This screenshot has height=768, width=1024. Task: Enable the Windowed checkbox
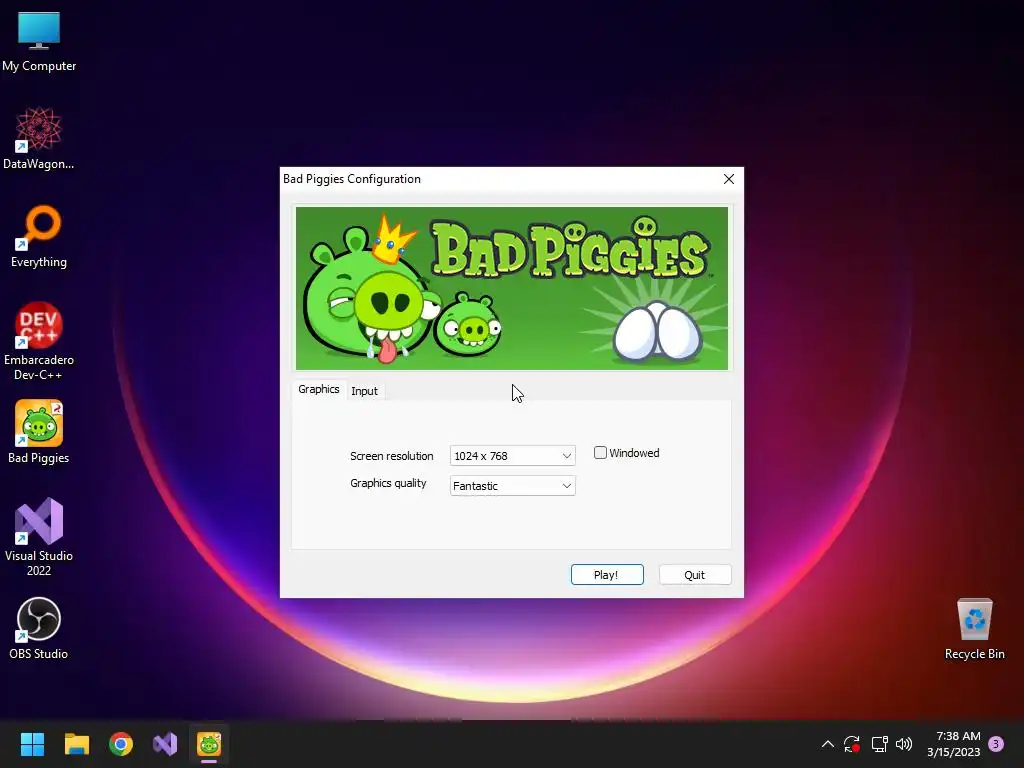(x=600, y=453)
